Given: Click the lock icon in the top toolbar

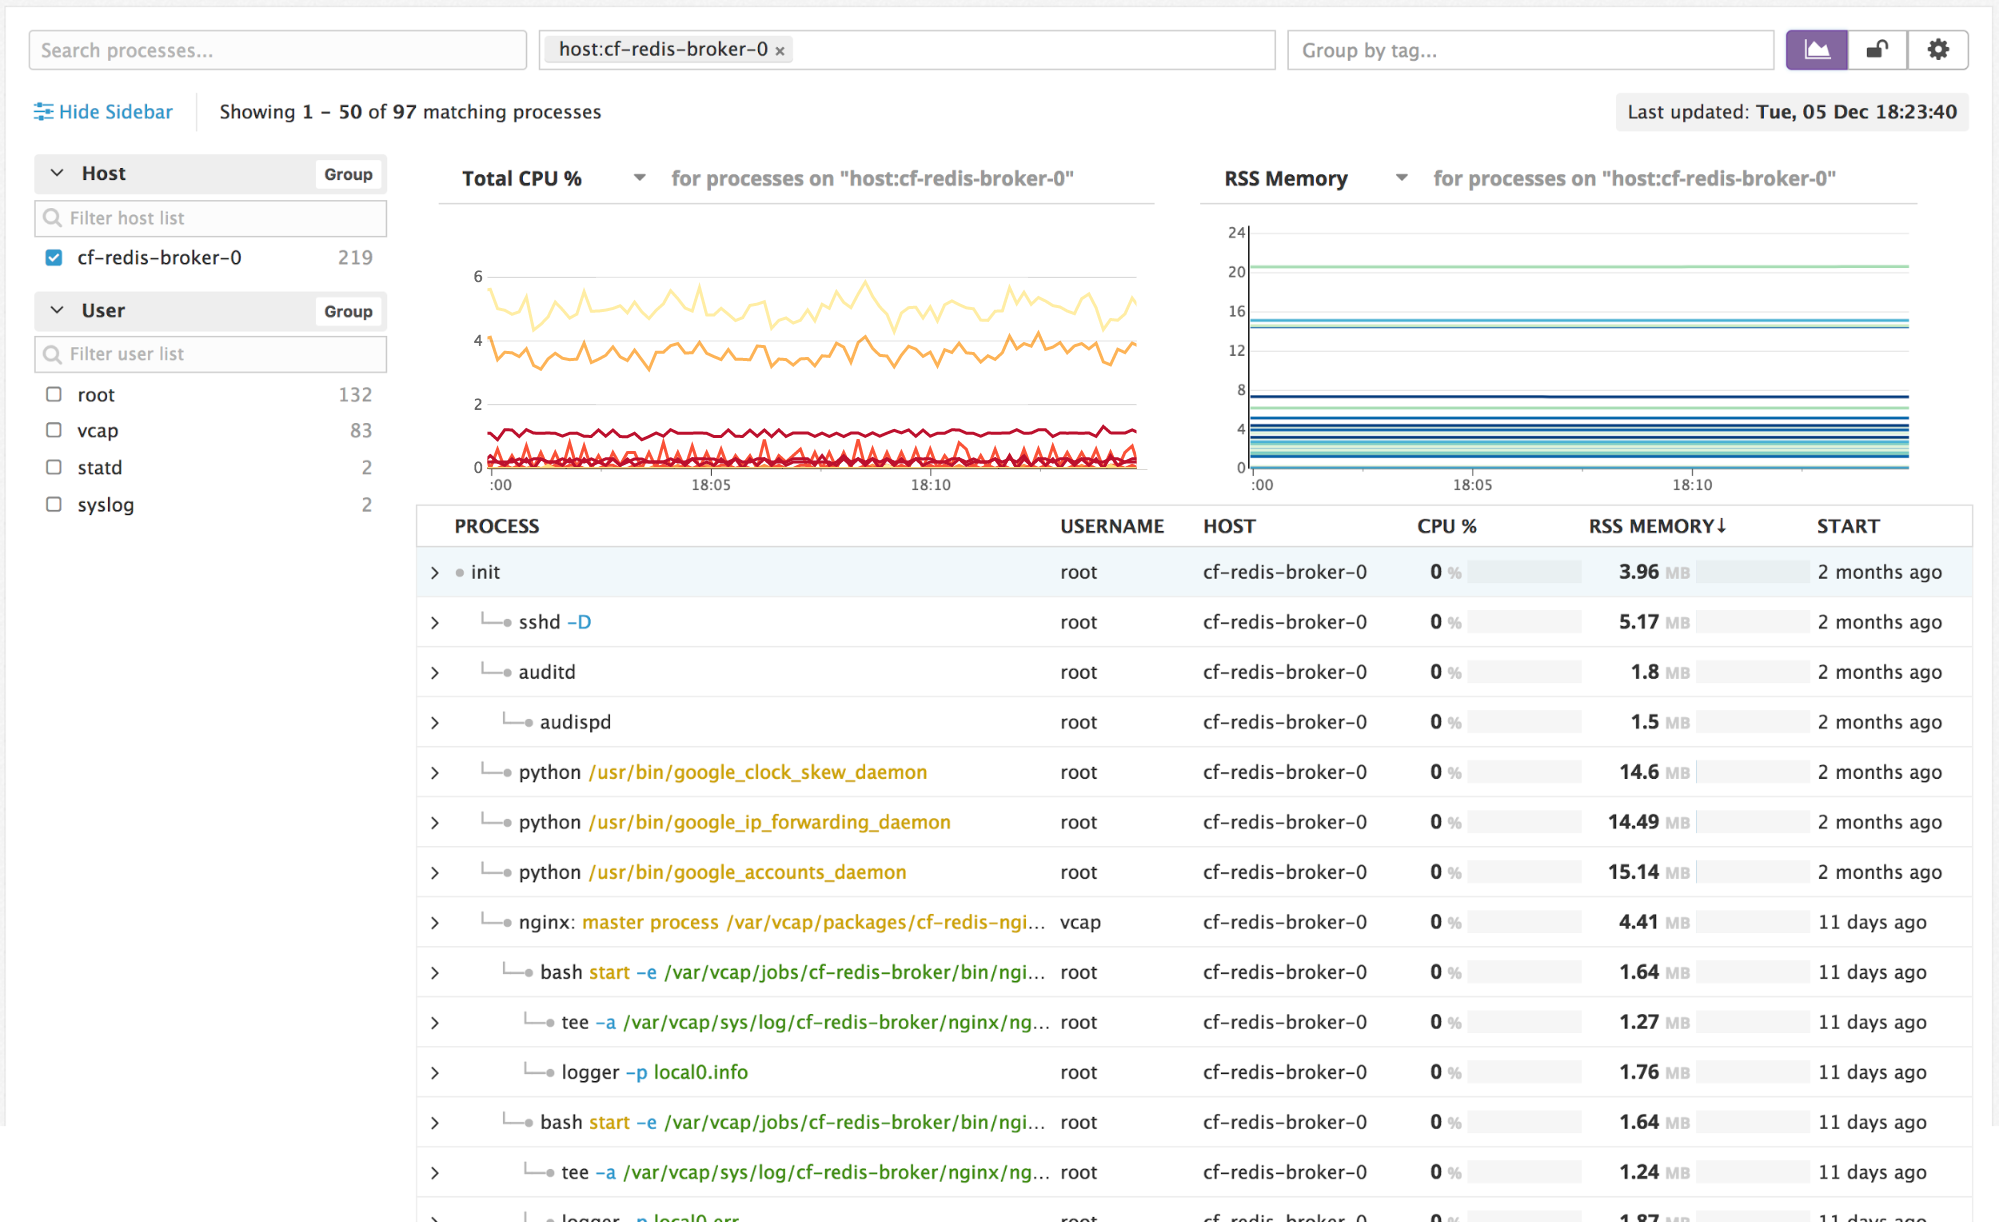Looking at the screenshot, I should 1876,49.
